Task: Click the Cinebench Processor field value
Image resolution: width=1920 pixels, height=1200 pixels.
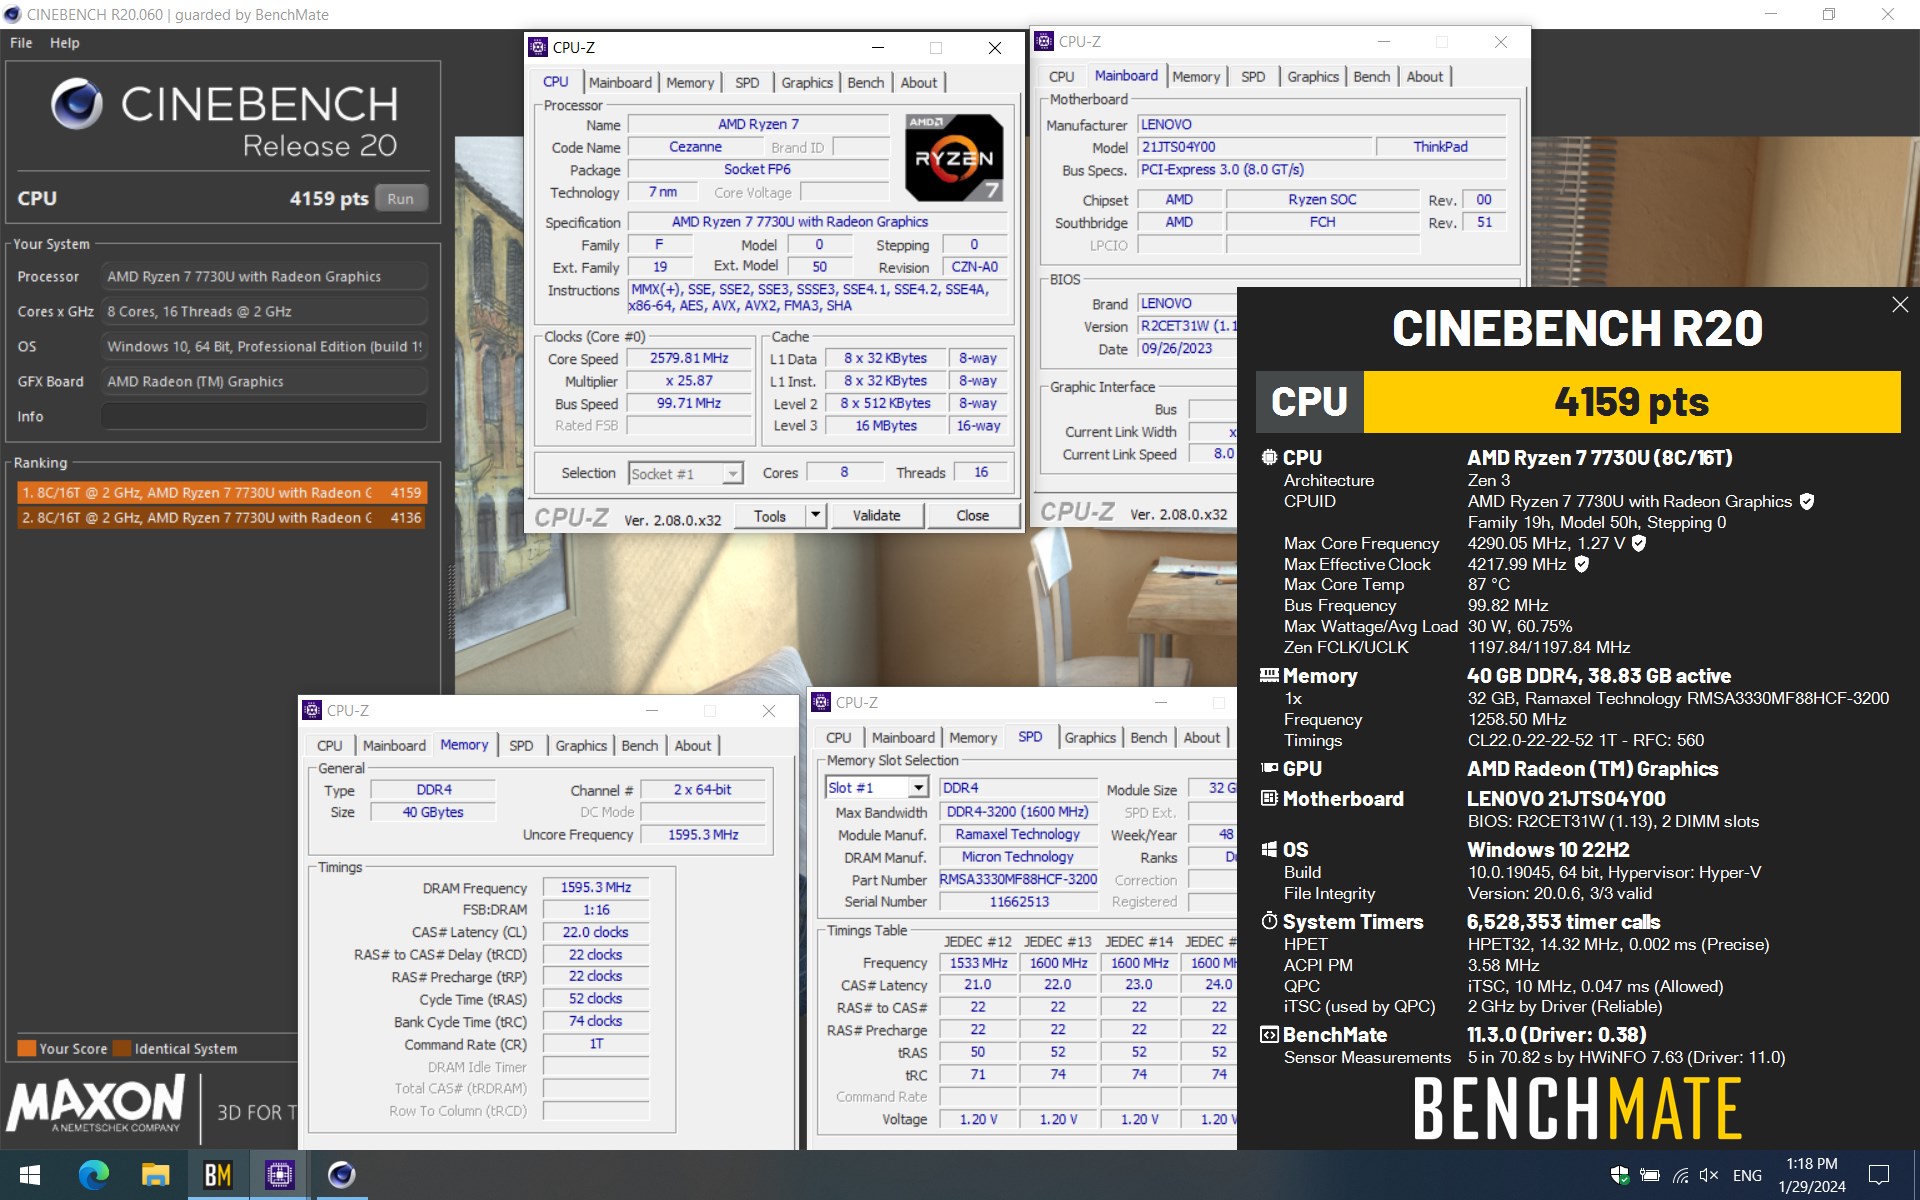Action: [264, 276]
